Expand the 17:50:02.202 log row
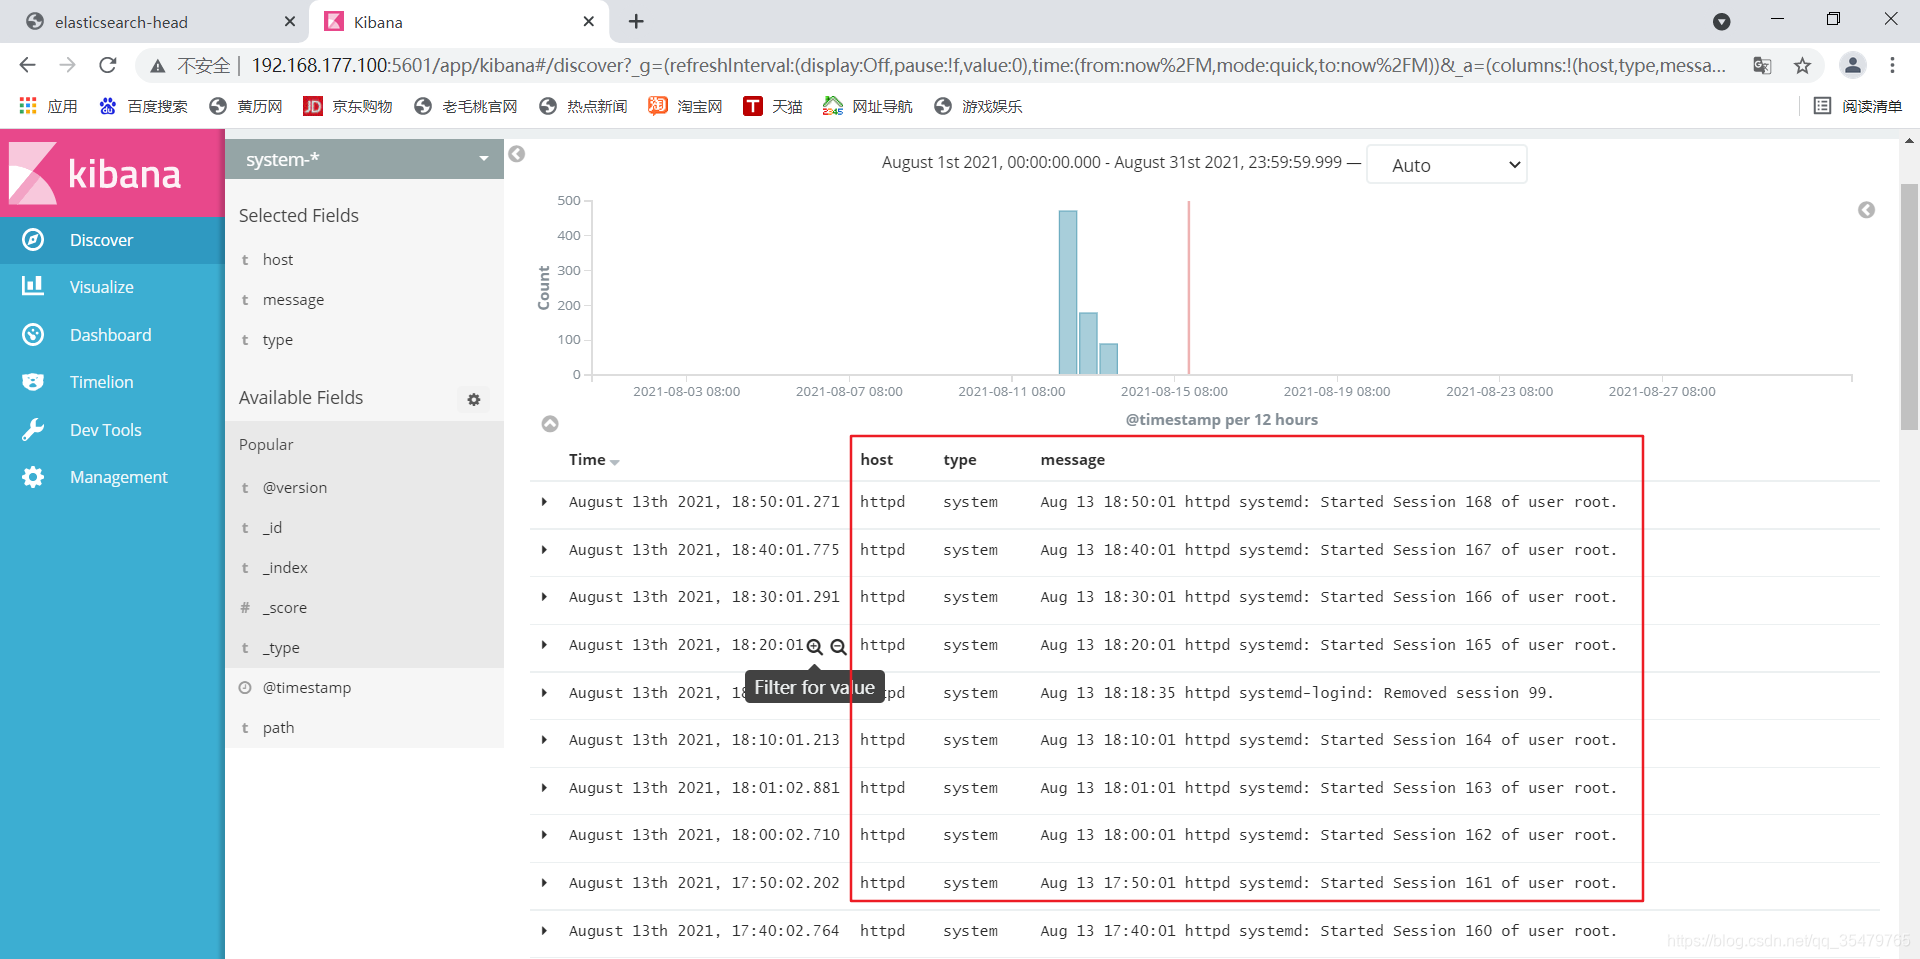Viewport: 1920px width, 959px height. coord(544,883)
